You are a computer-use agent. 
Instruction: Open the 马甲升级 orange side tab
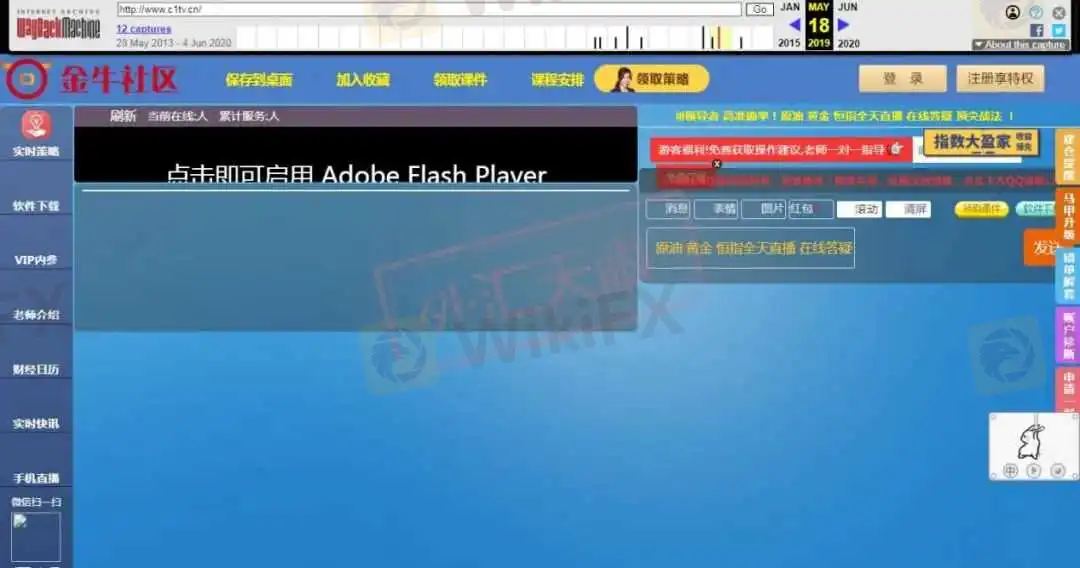pyautogui.click(x=1068, y=215)
